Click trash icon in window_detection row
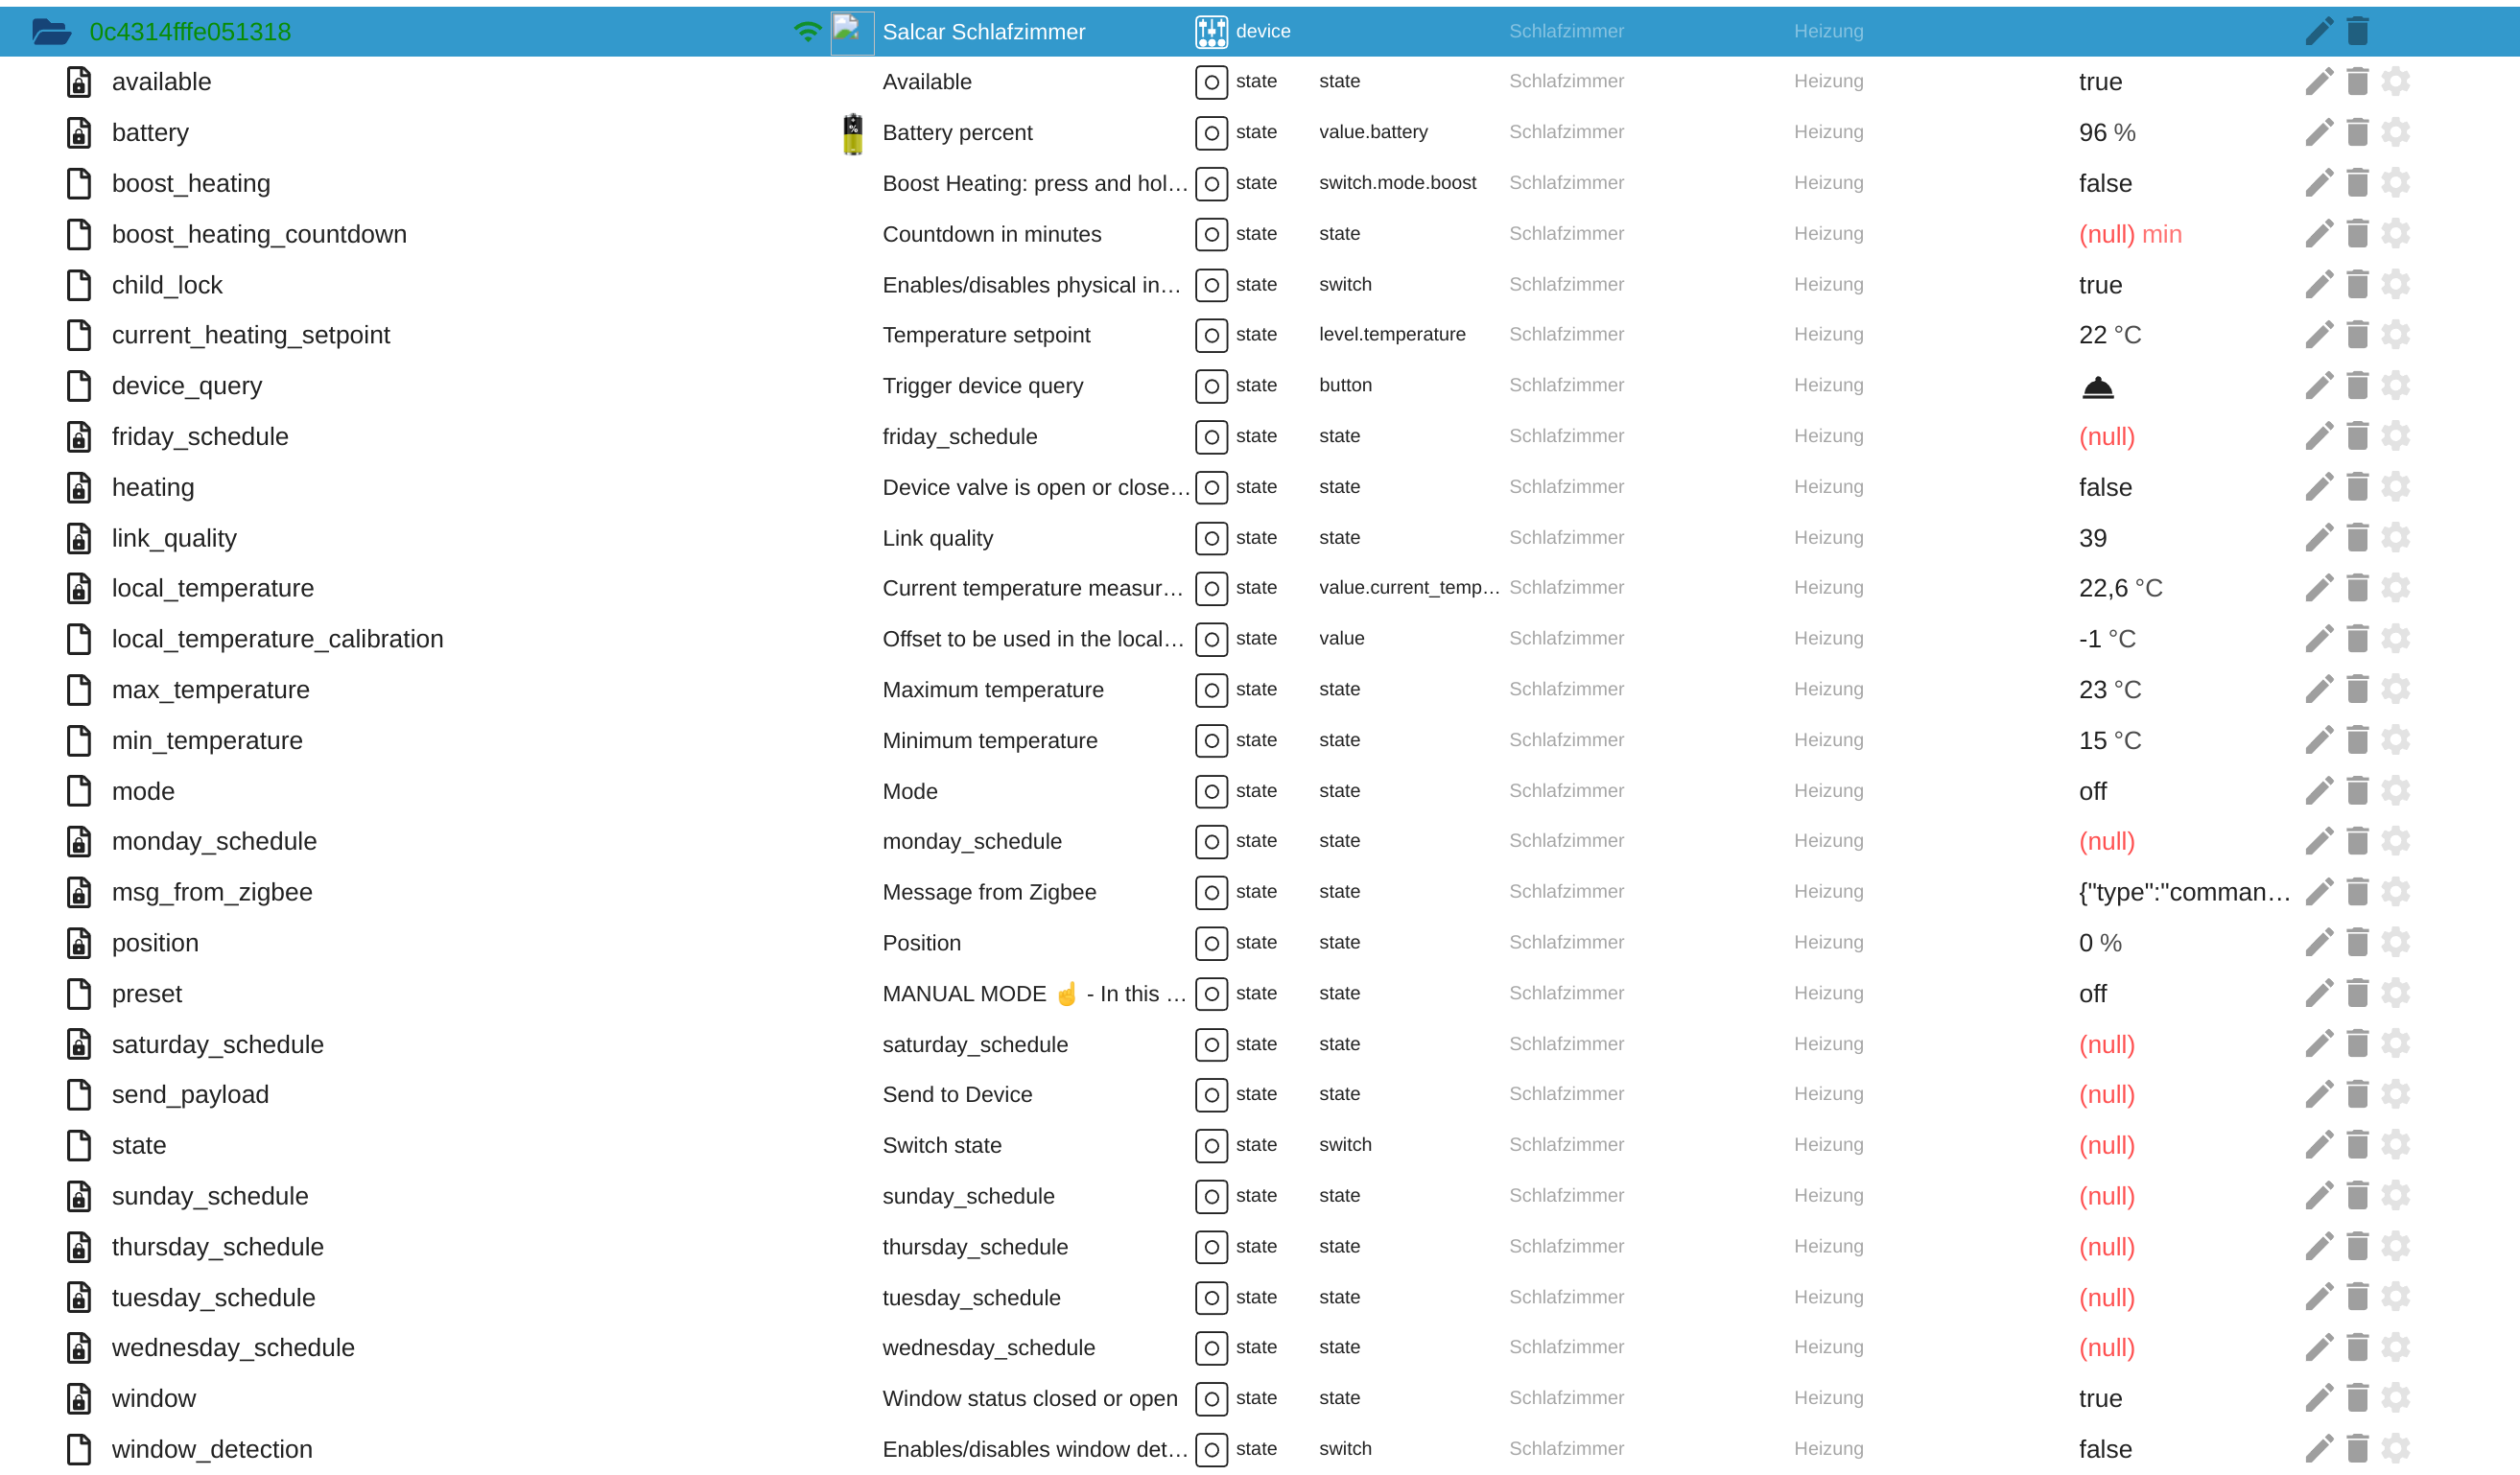Viewport: 2520px width, 1475px height. click(2357, 1449)
